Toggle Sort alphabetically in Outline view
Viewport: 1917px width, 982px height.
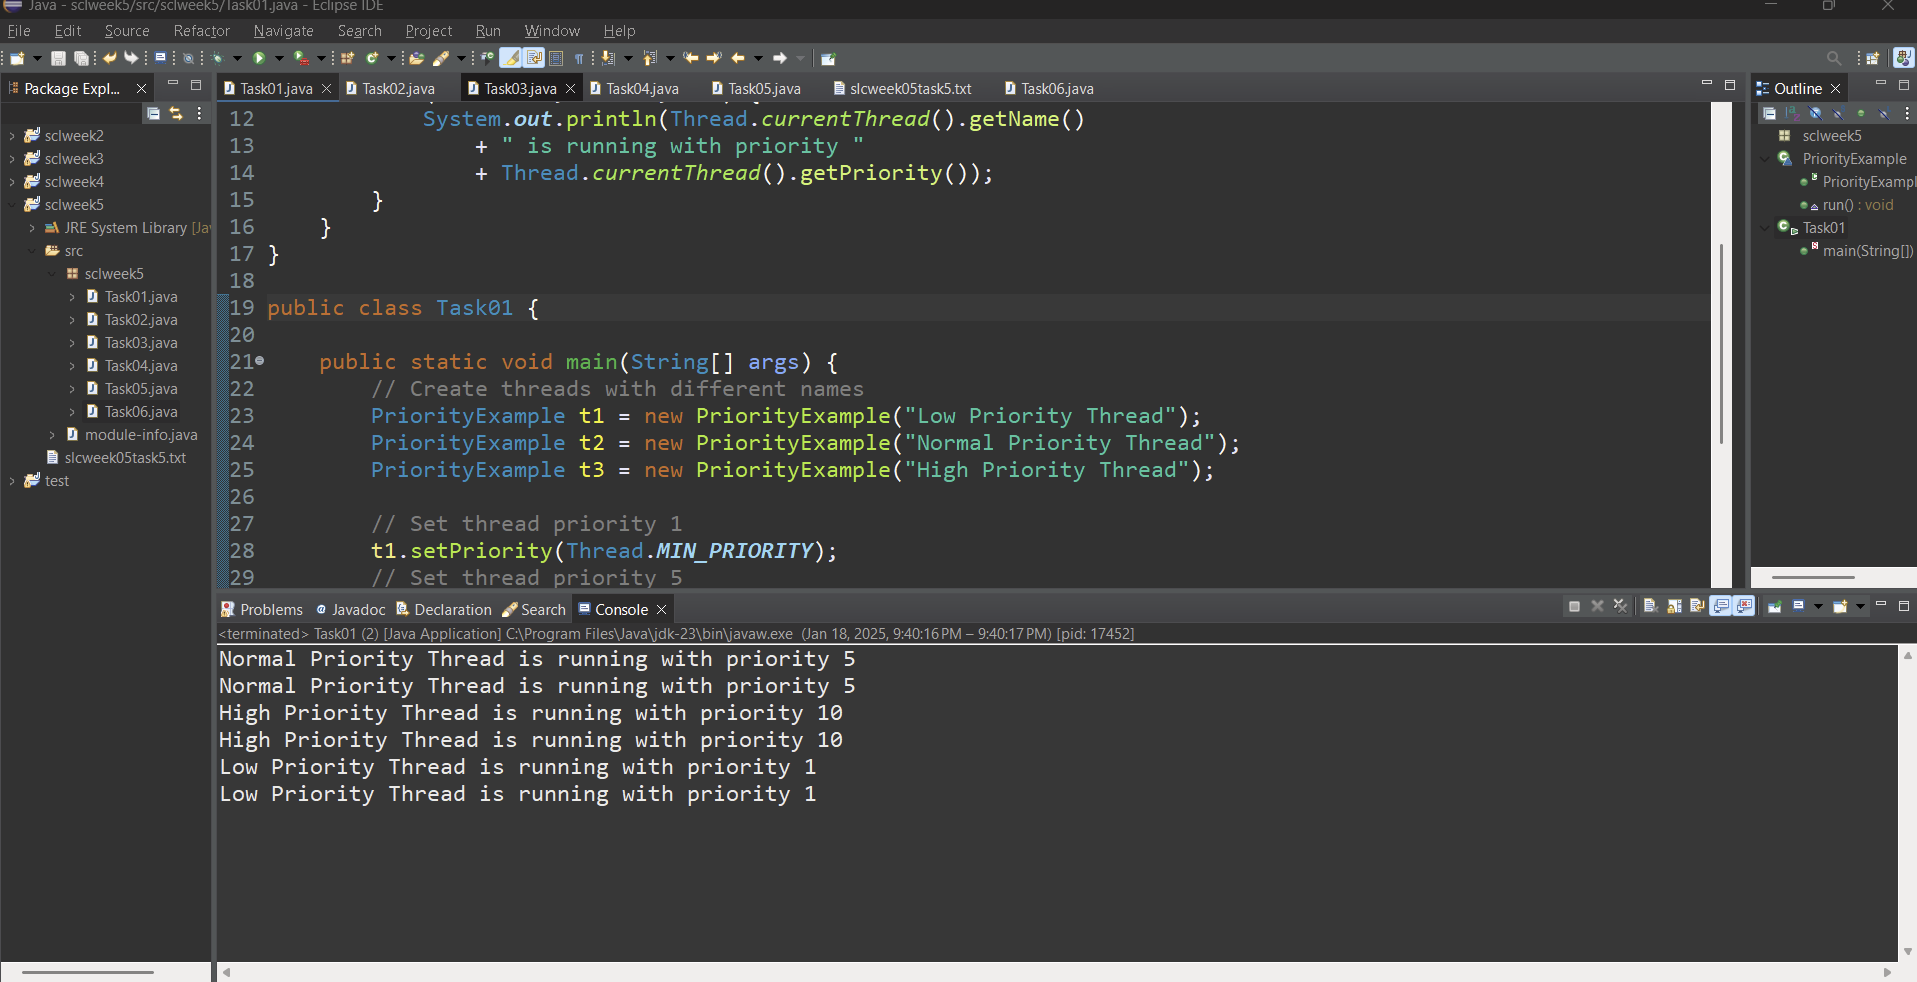[x=1792, y=113]
